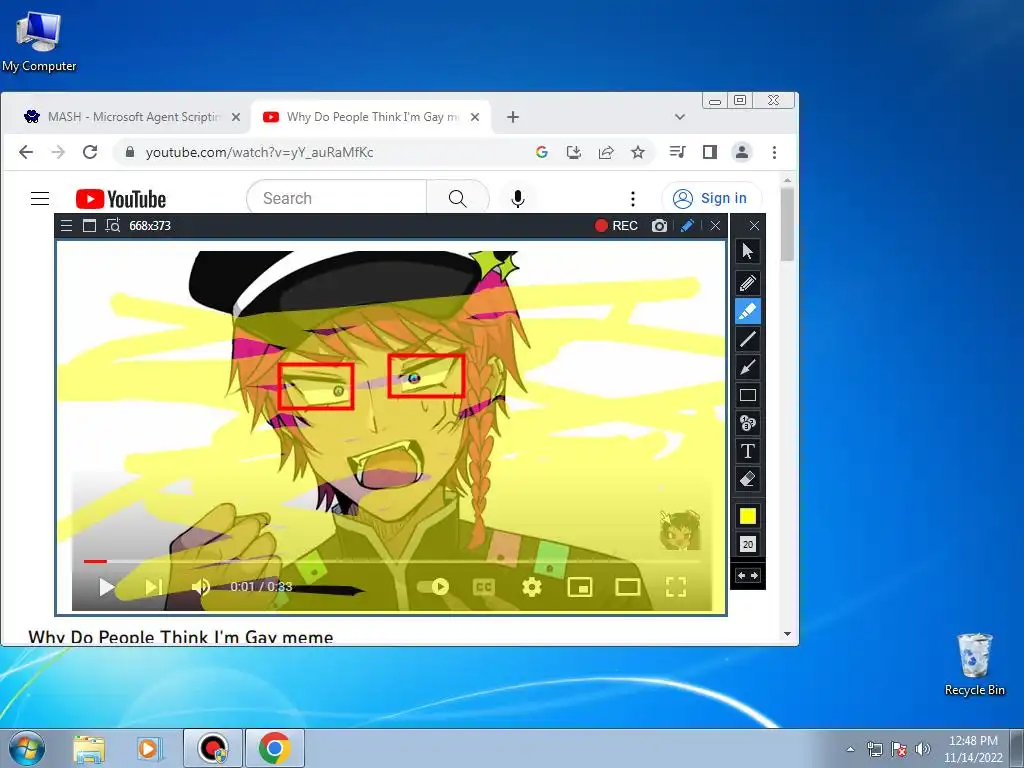1024x768 pixels.
Task: Take a screenshot with camera icon
Action: click(660, 225)
